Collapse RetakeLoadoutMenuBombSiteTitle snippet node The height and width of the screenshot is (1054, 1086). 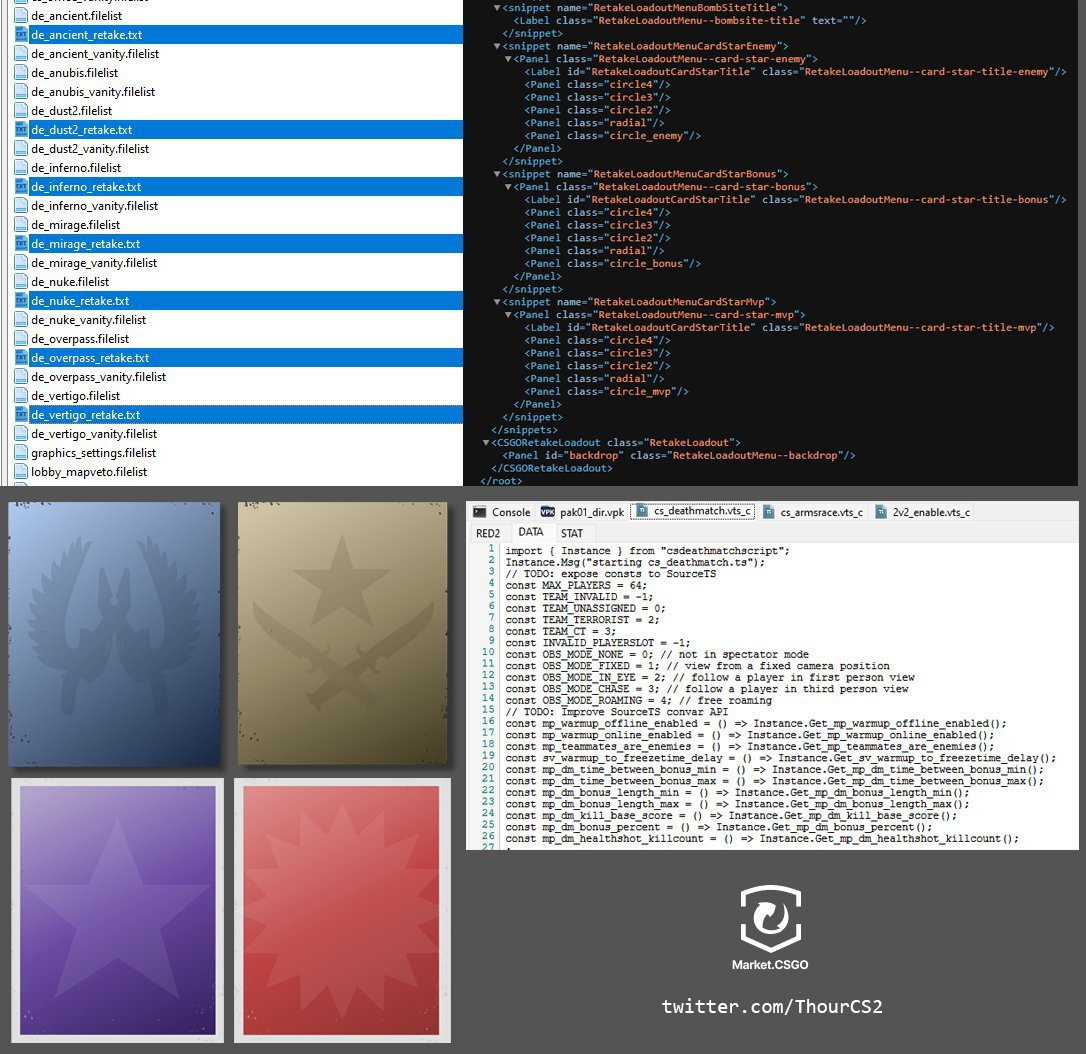pyautogui.click(x=497, y=8)
